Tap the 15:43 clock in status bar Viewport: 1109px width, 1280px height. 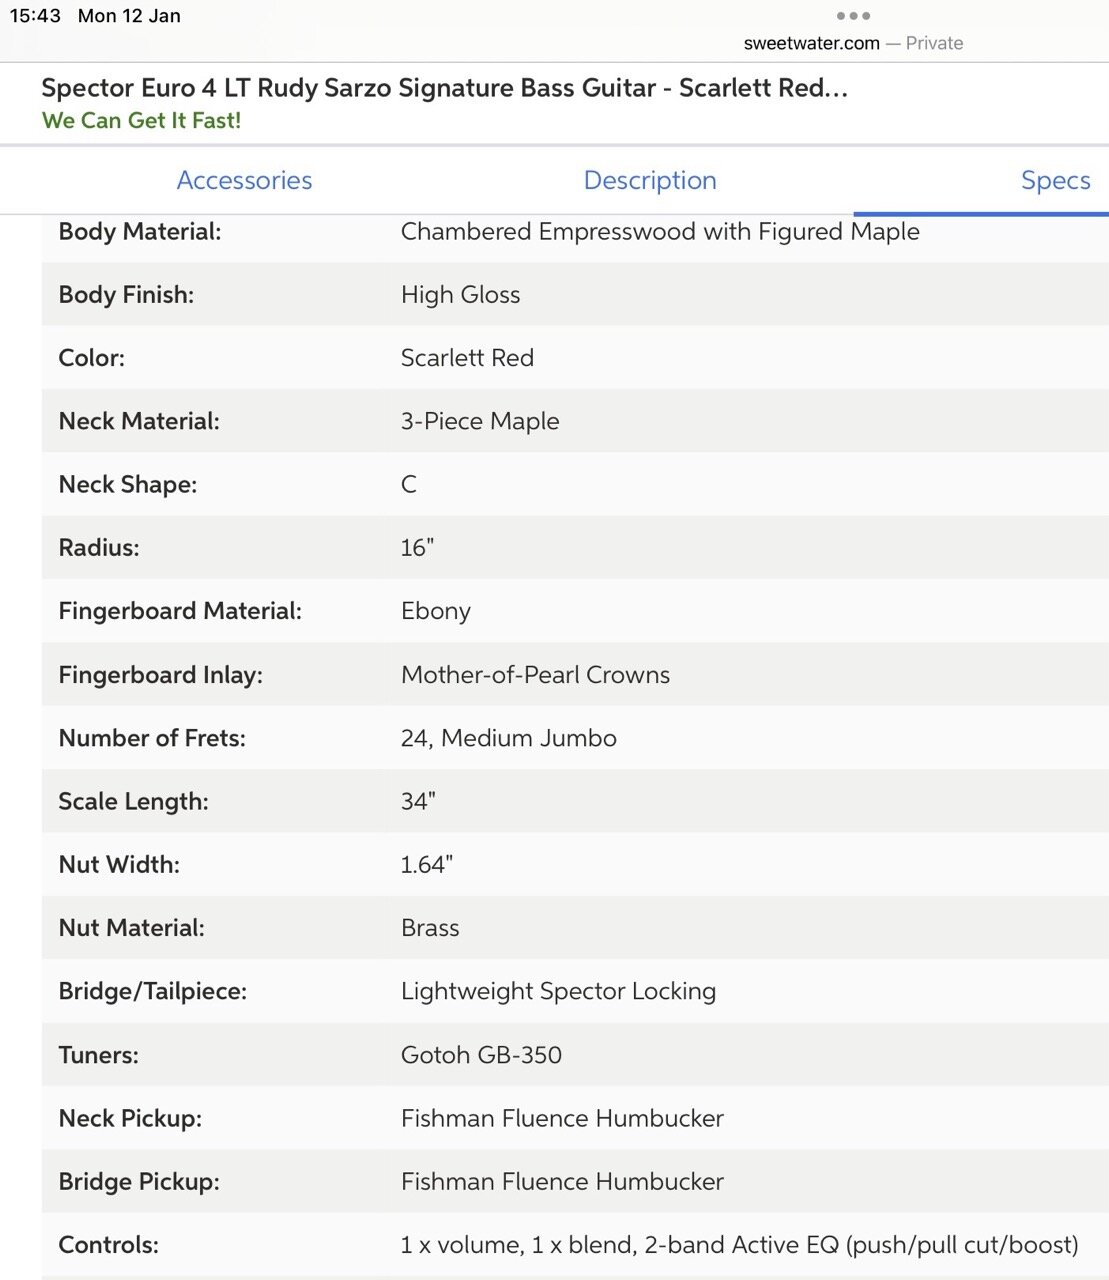pyautogui.click(x=35, y=16)
